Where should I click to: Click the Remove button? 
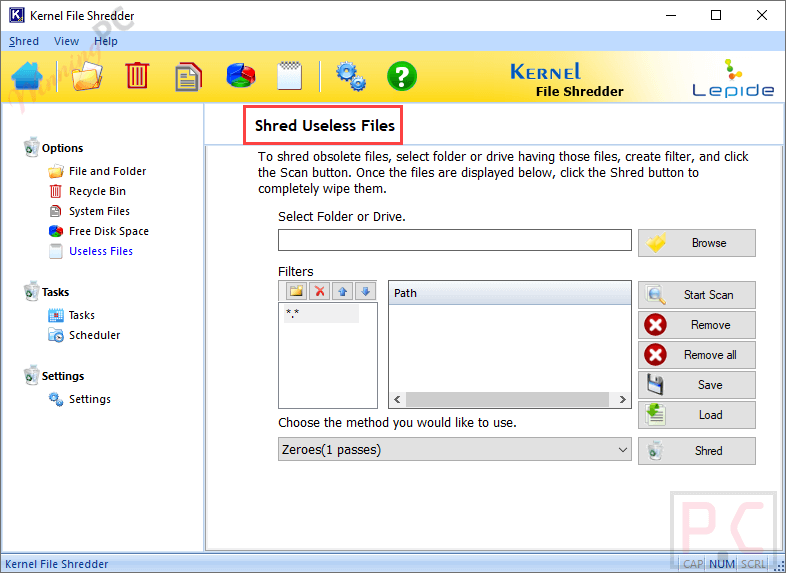pos(697,325)
